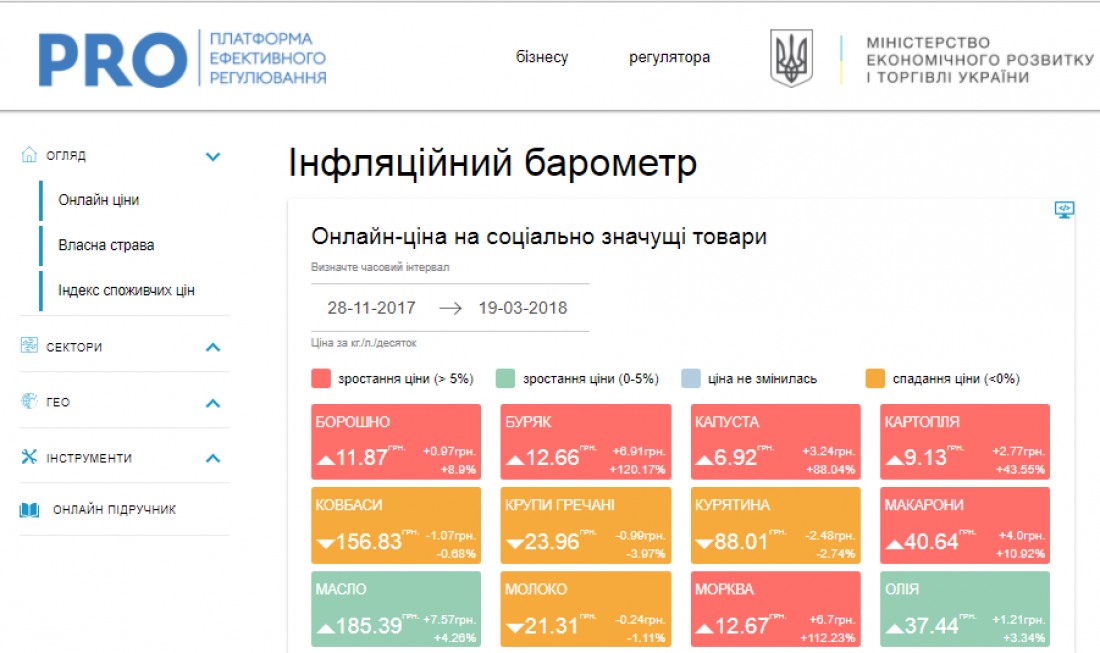Image resolution: width=1100 pixels, height=653 pixels.
Task: Click the home icon beside ОГЛЯД
Action: tap(29, 156)
